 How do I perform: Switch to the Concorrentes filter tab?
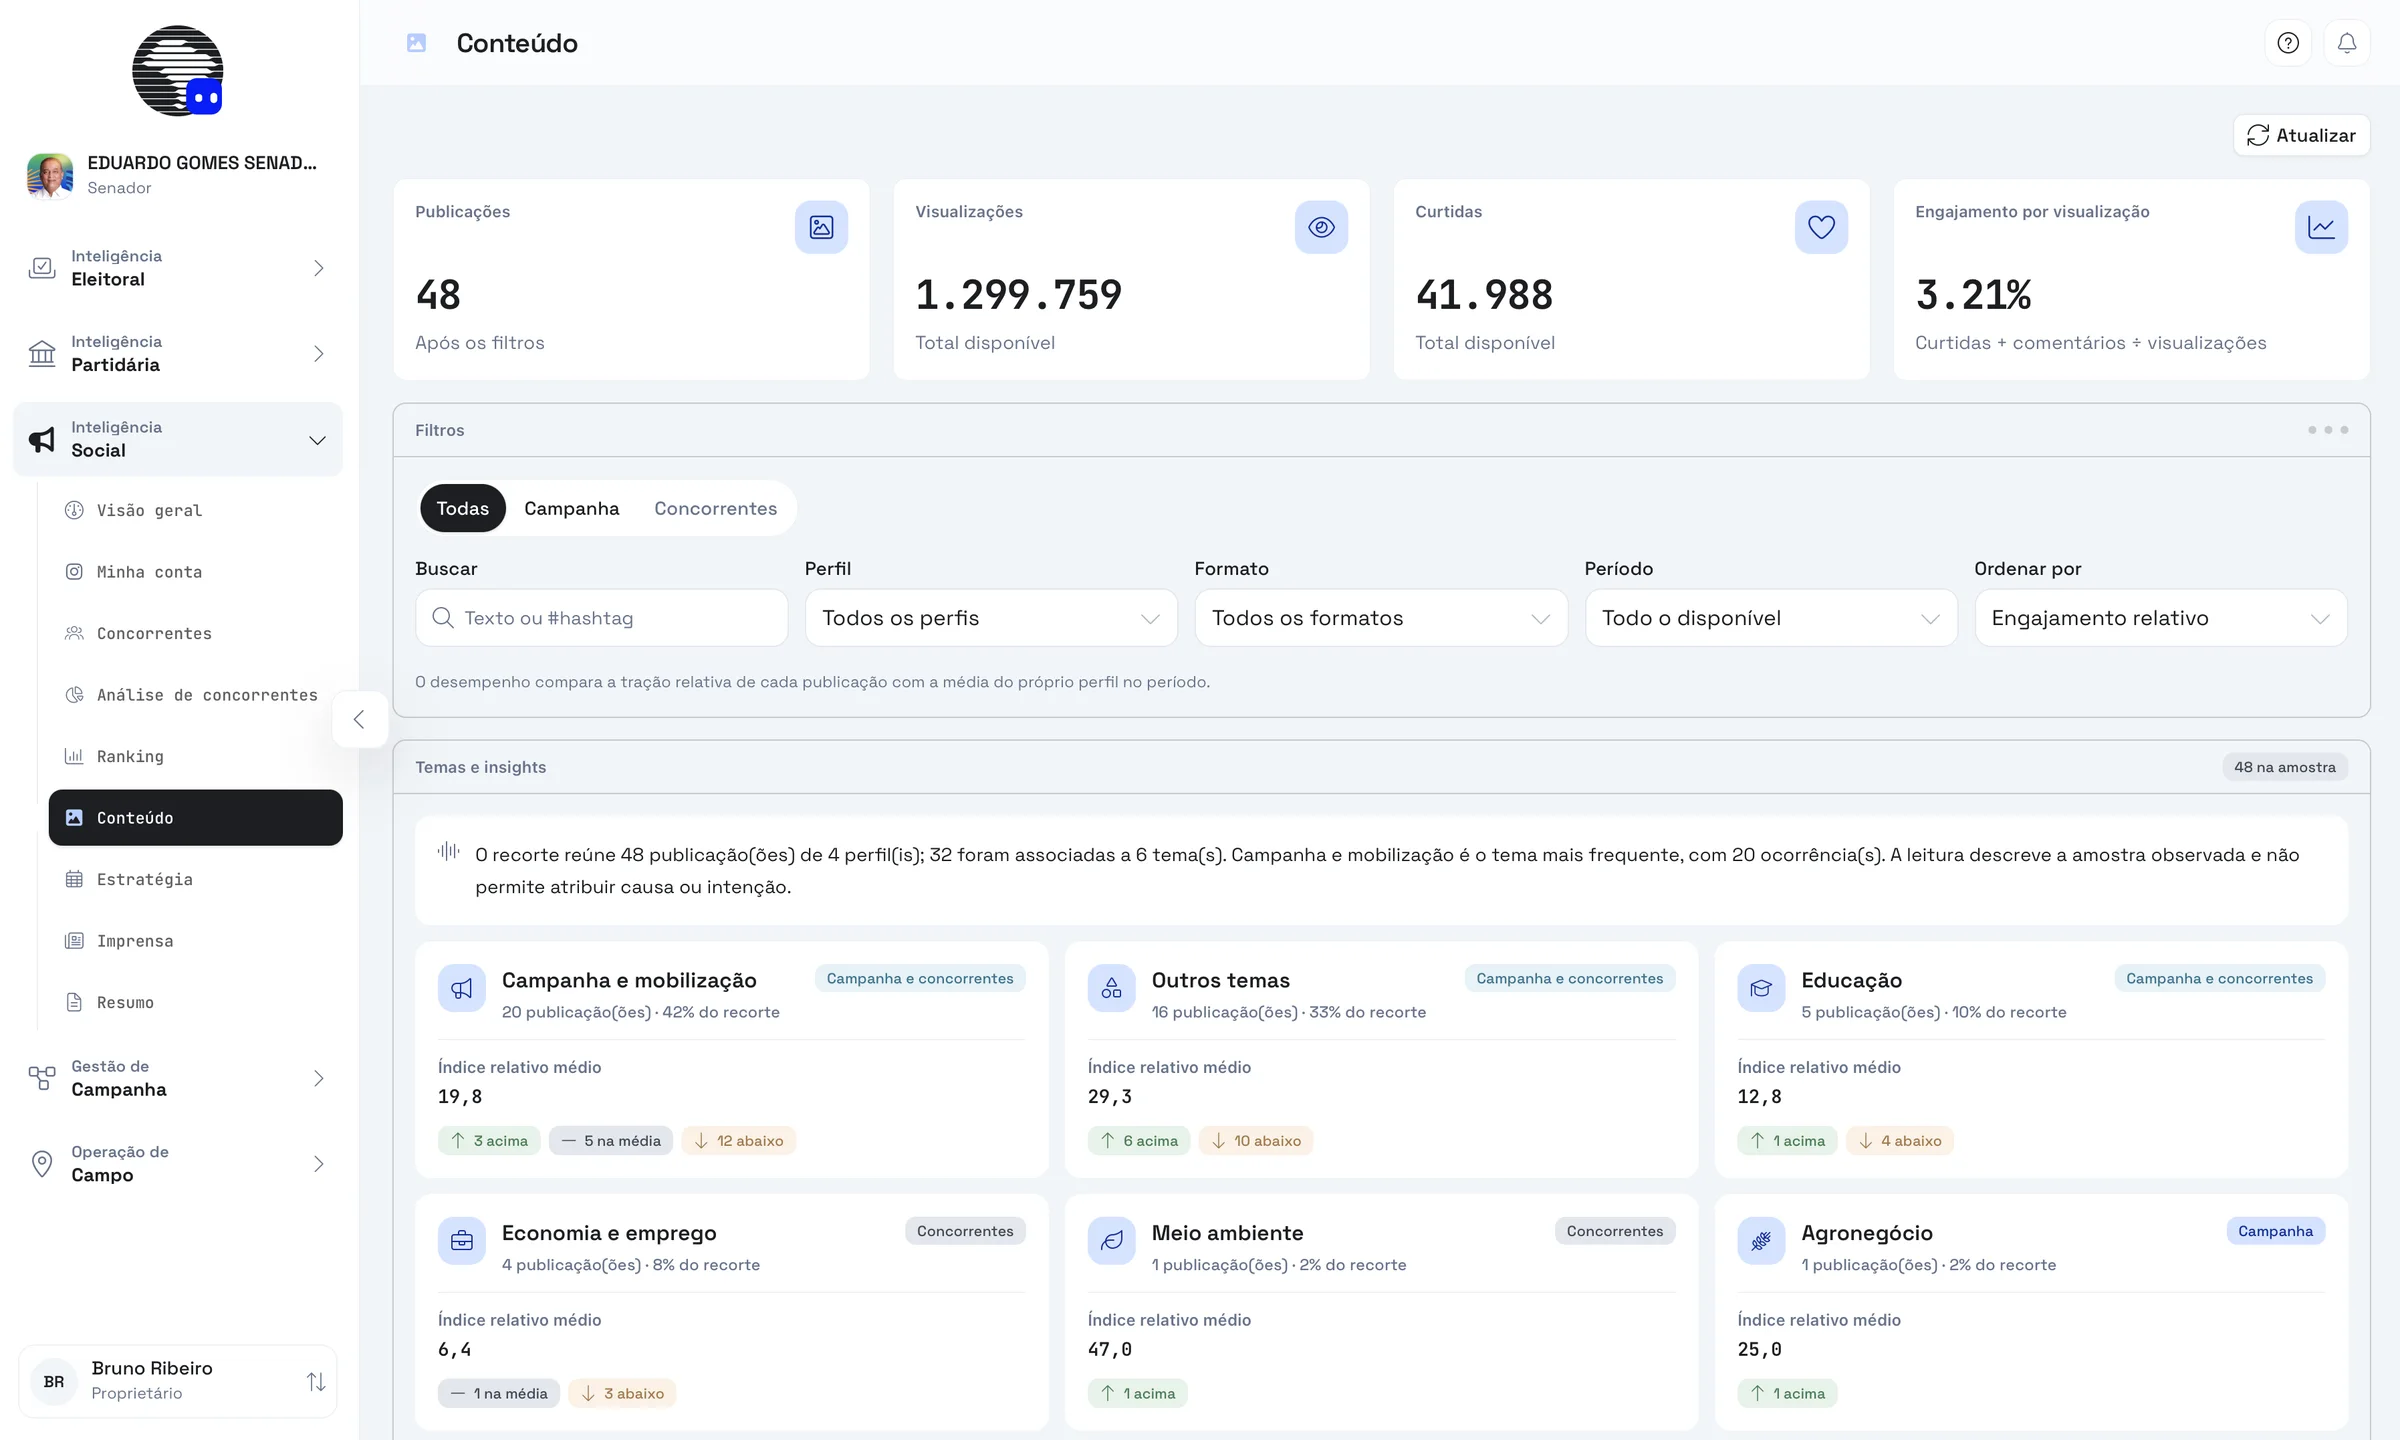716,508
